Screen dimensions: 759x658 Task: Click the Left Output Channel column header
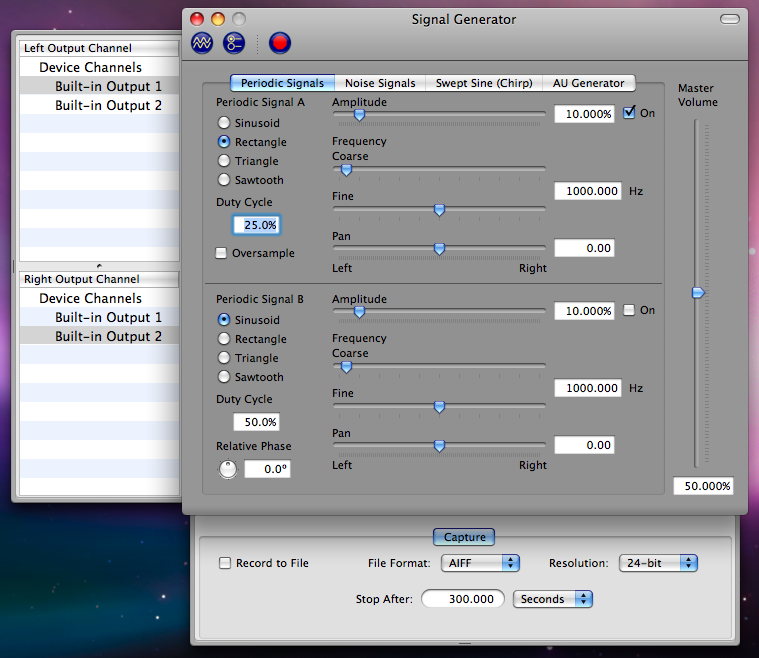tap(99, 48)
